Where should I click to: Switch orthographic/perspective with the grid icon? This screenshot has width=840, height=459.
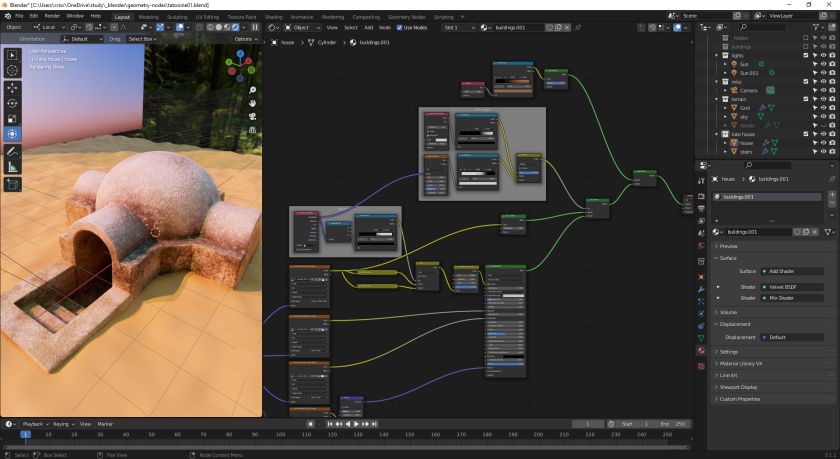[252, 130]
